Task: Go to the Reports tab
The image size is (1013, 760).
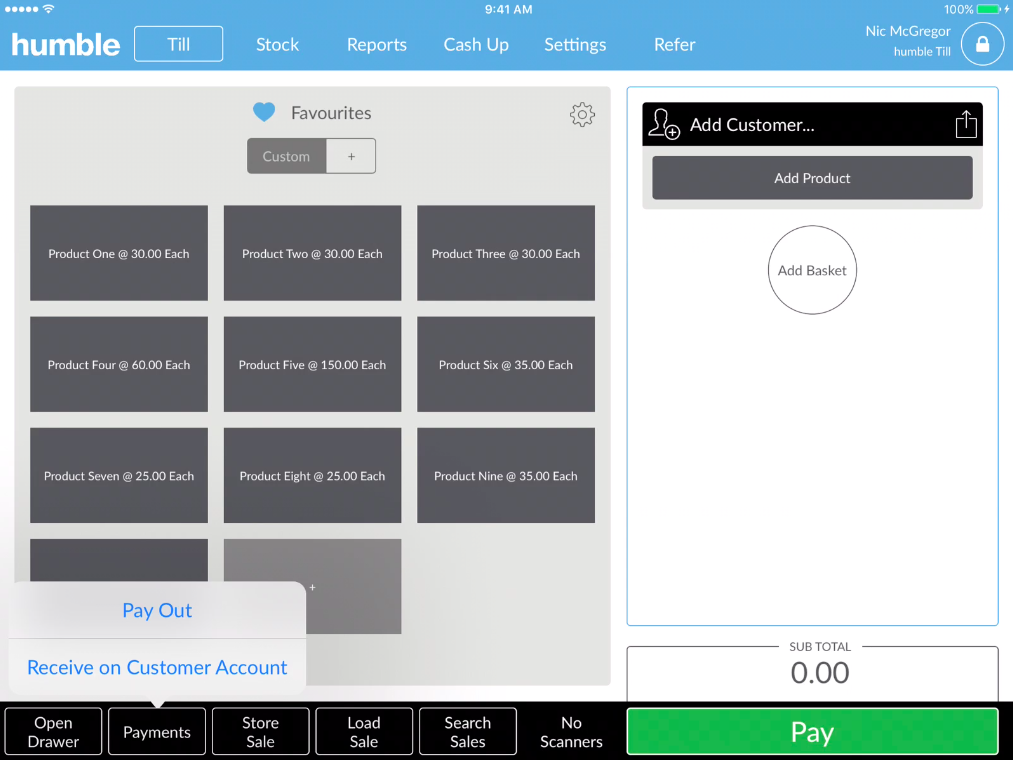Action: tap(377, 45)
